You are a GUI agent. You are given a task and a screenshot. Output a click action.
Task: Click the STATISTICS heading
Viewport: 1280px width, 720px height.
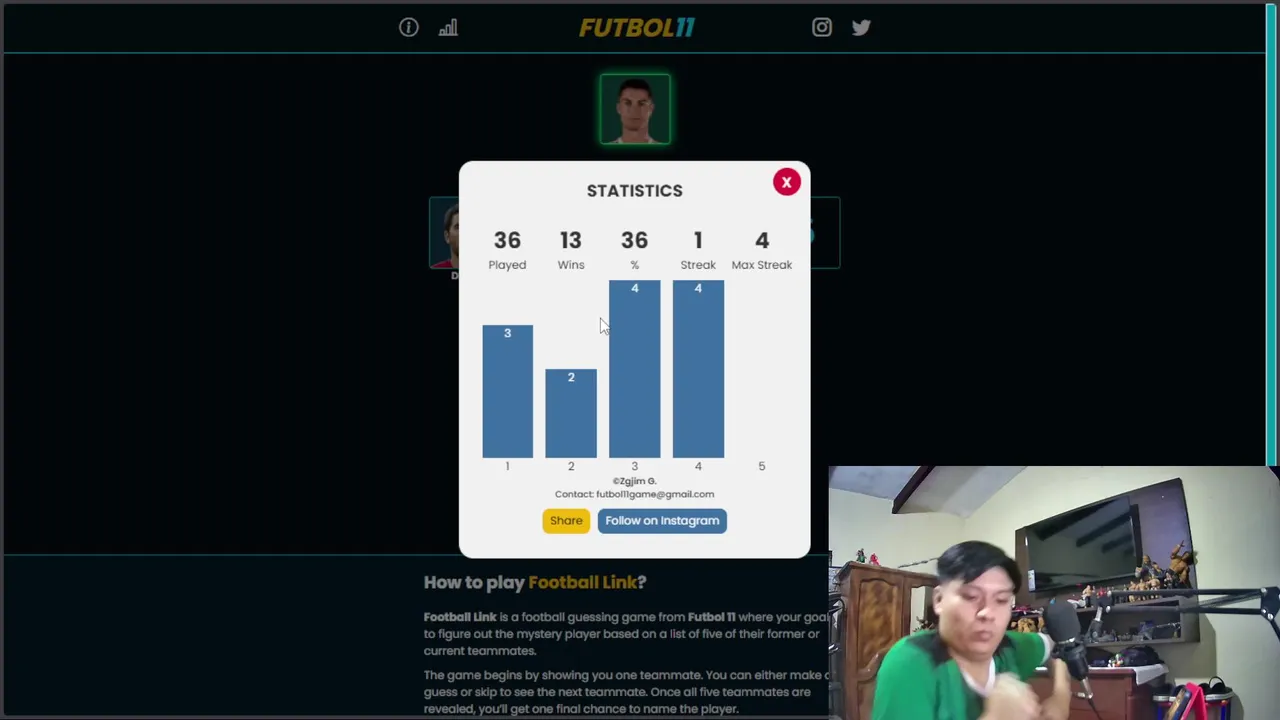[634, 191]
